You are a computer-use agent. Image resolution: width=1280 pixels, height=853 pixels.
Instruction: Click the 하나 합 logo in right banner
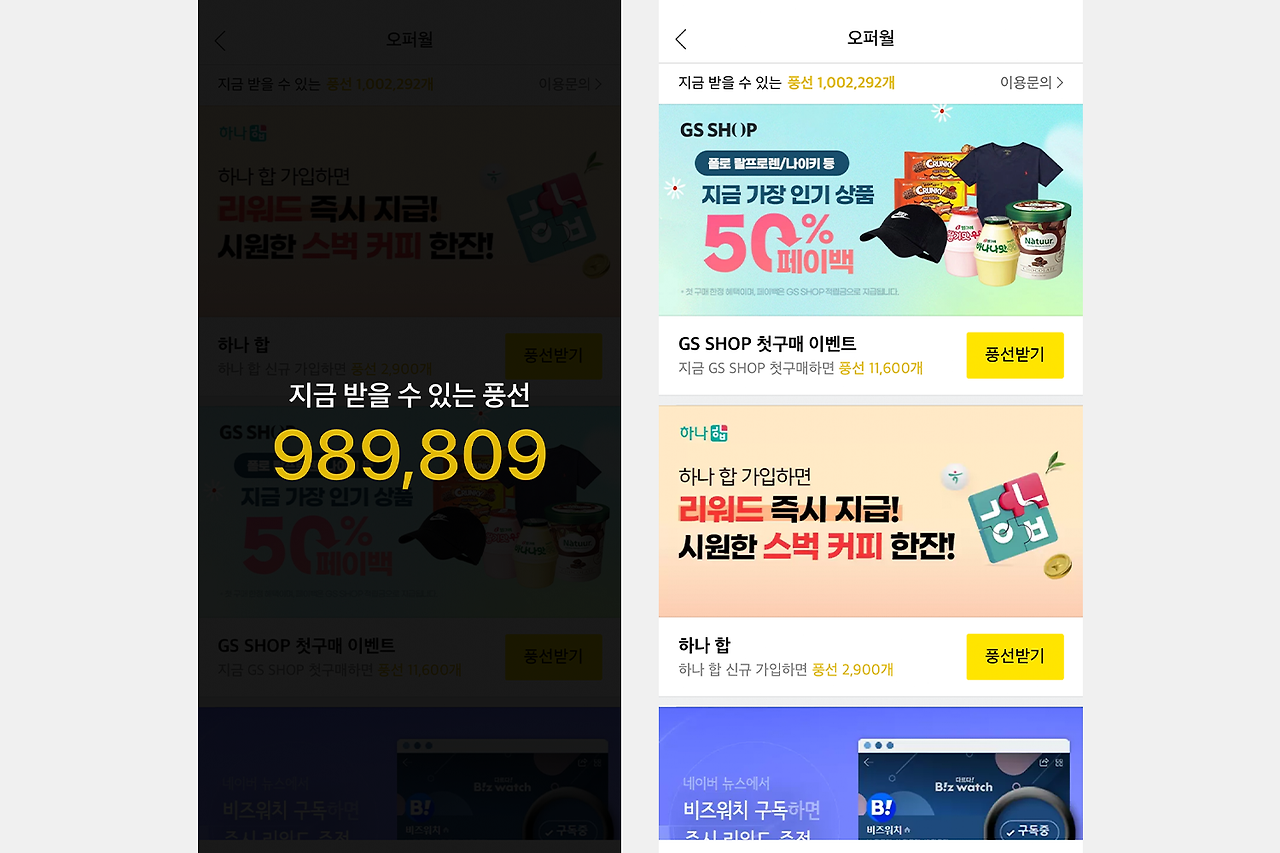pos(704,433)
